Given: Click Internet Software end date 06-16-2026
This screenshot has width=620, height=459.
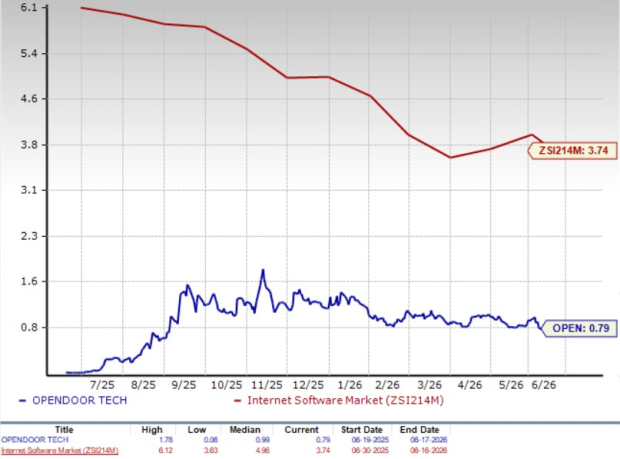Looking at the screenshot, I should pos(429,450).
